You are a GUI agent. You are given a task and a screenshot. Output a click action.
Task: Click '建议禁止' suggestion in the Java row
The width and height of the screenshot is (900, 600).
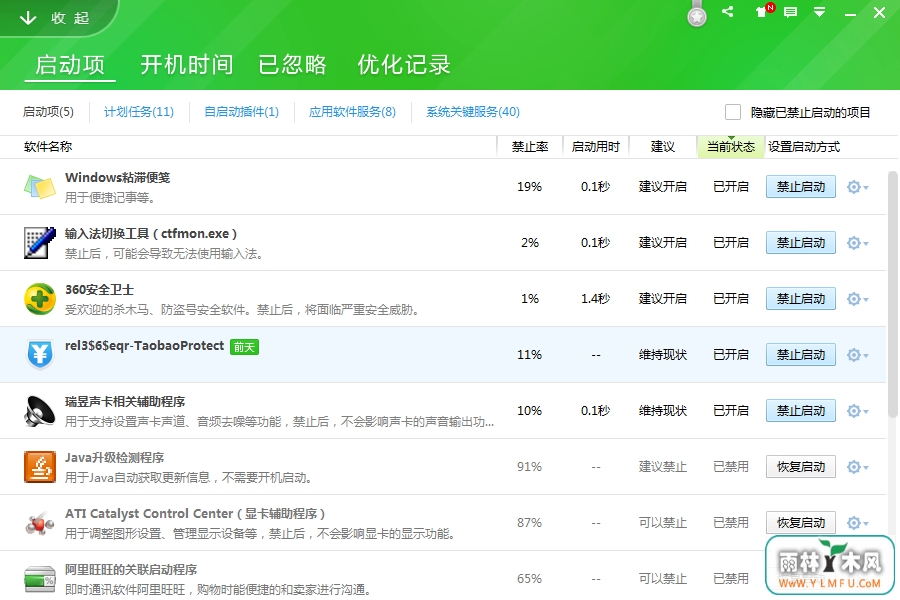tap(662, 467)
